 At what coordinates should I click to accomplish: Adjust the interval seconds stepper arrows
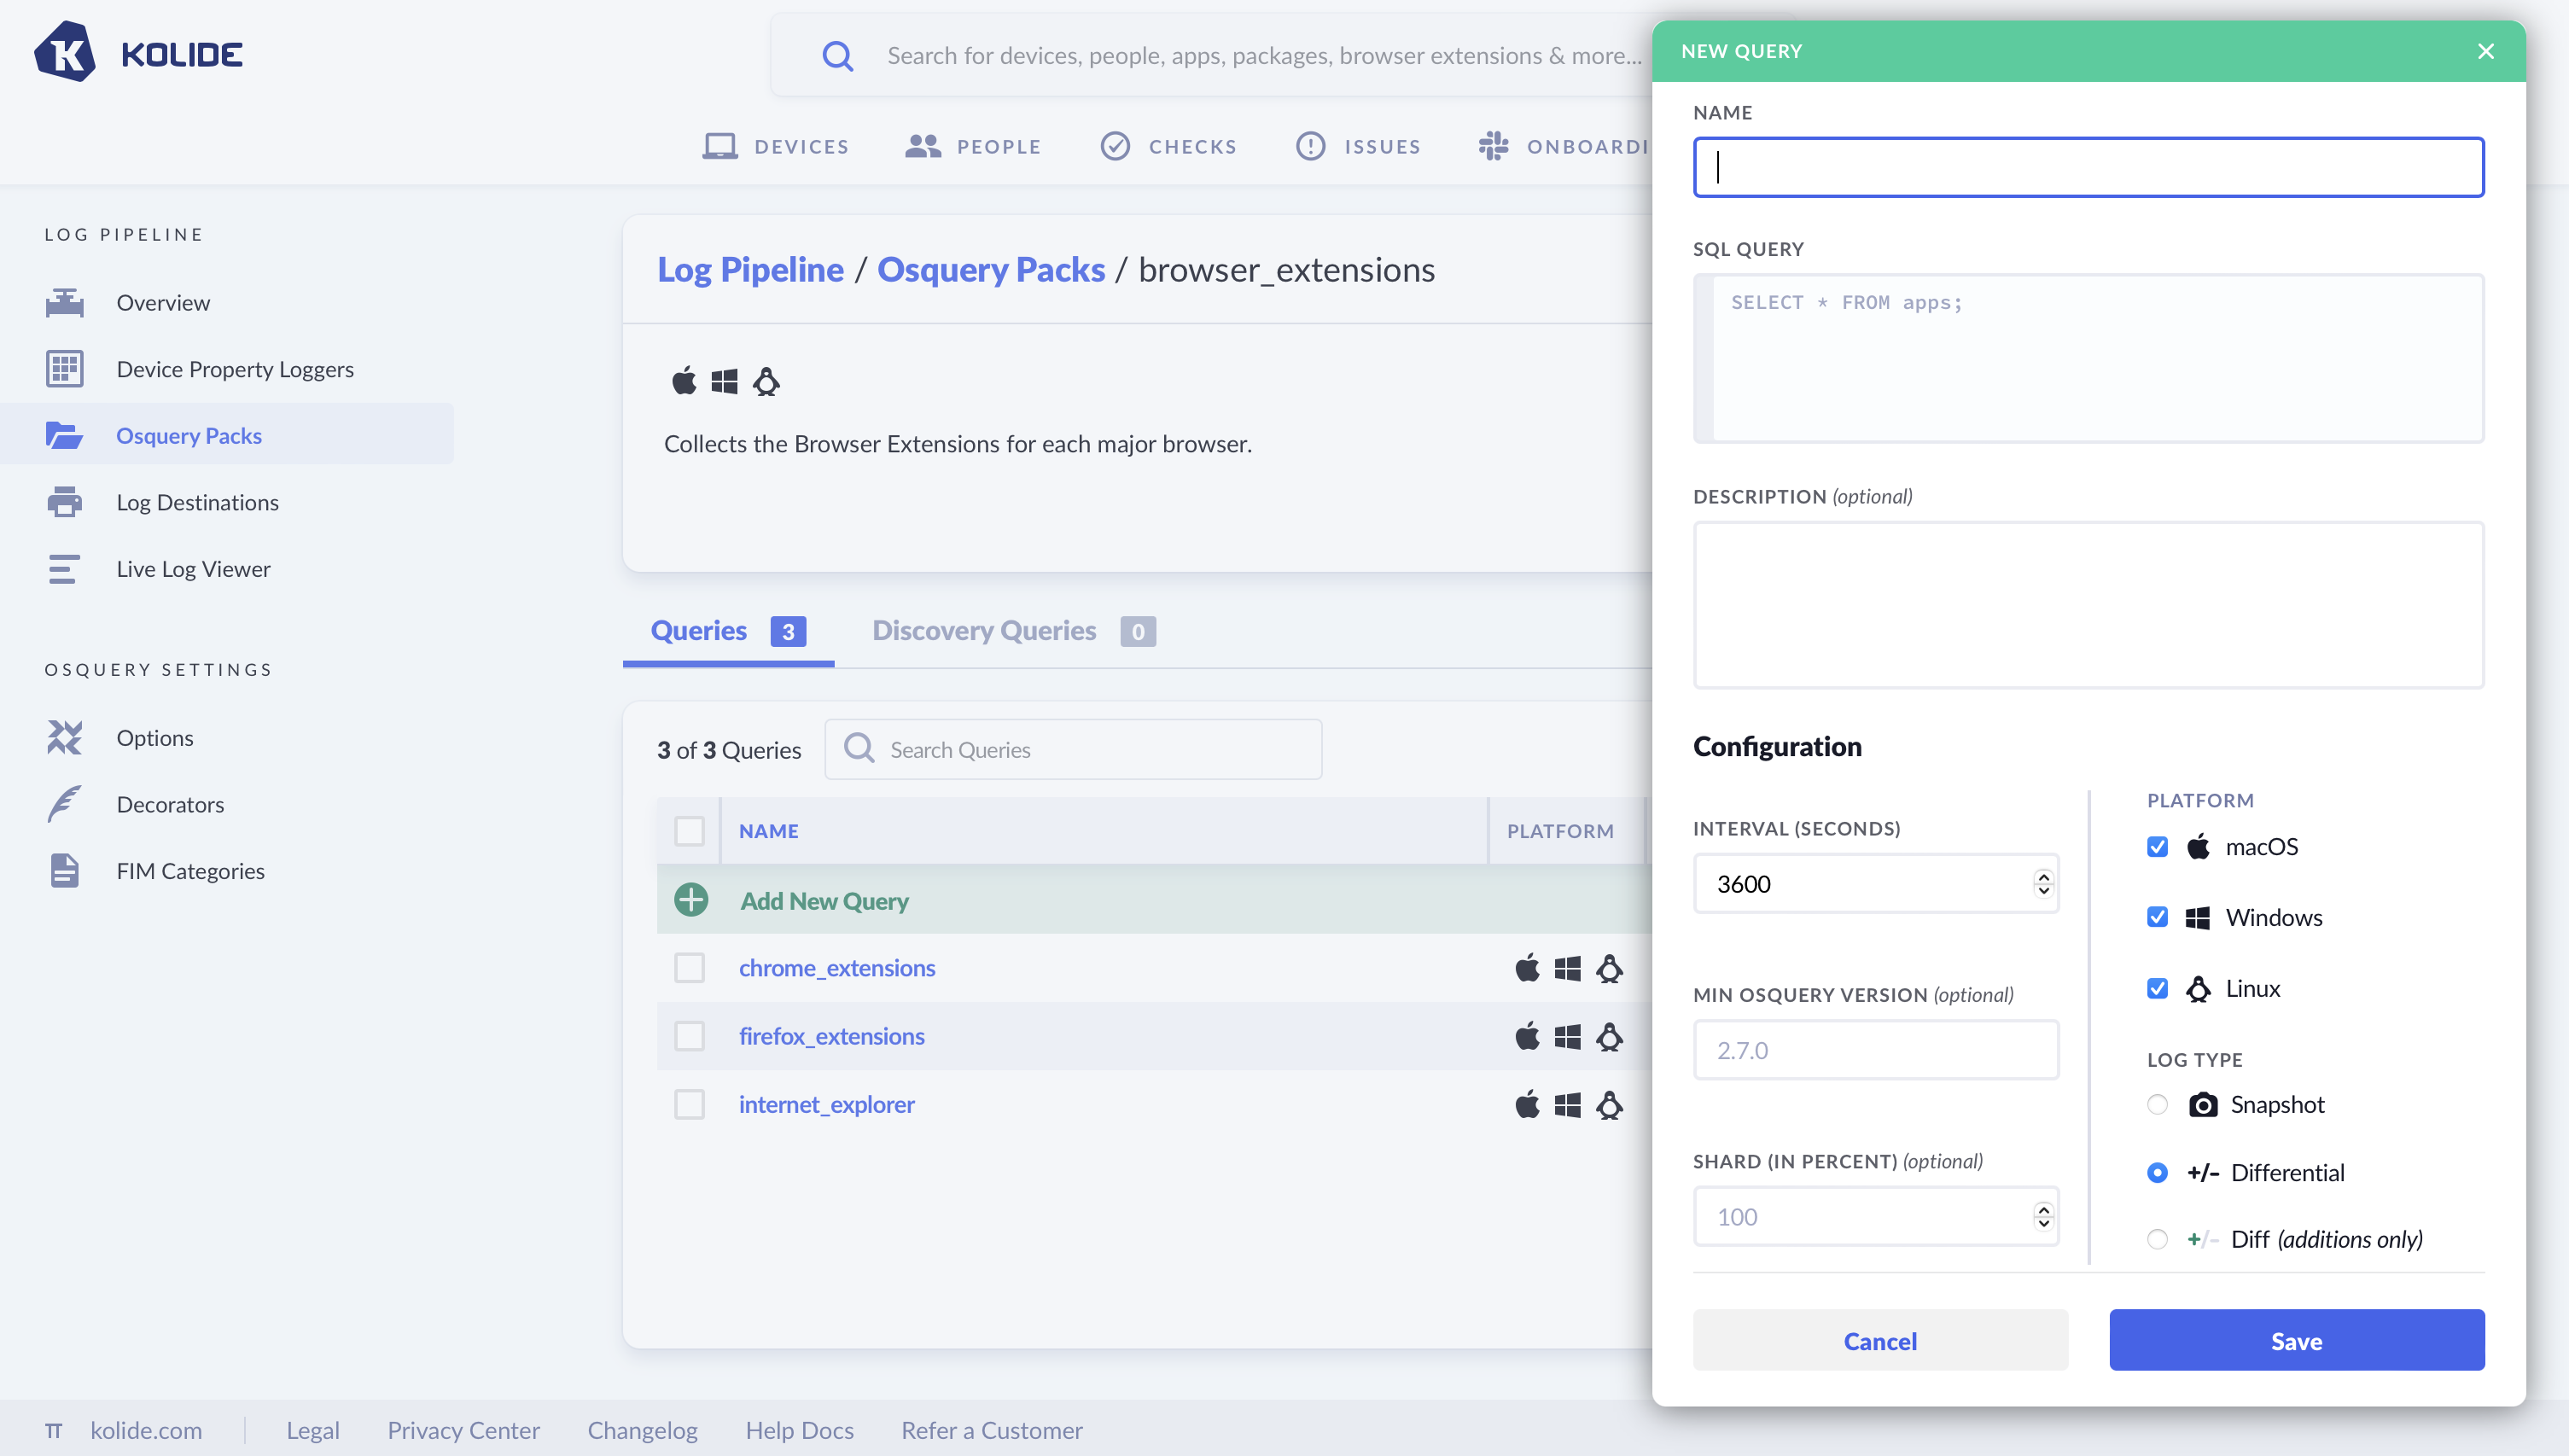2043,883
